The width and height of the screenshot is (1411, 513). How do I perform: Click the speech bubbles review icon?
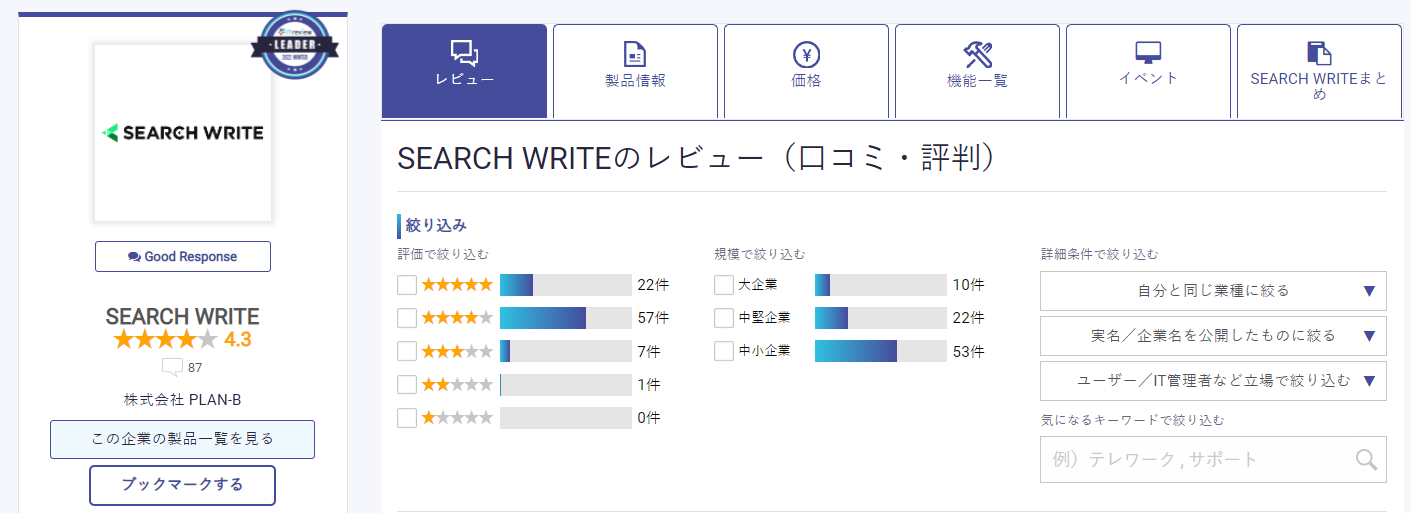[x=464, y=53]
